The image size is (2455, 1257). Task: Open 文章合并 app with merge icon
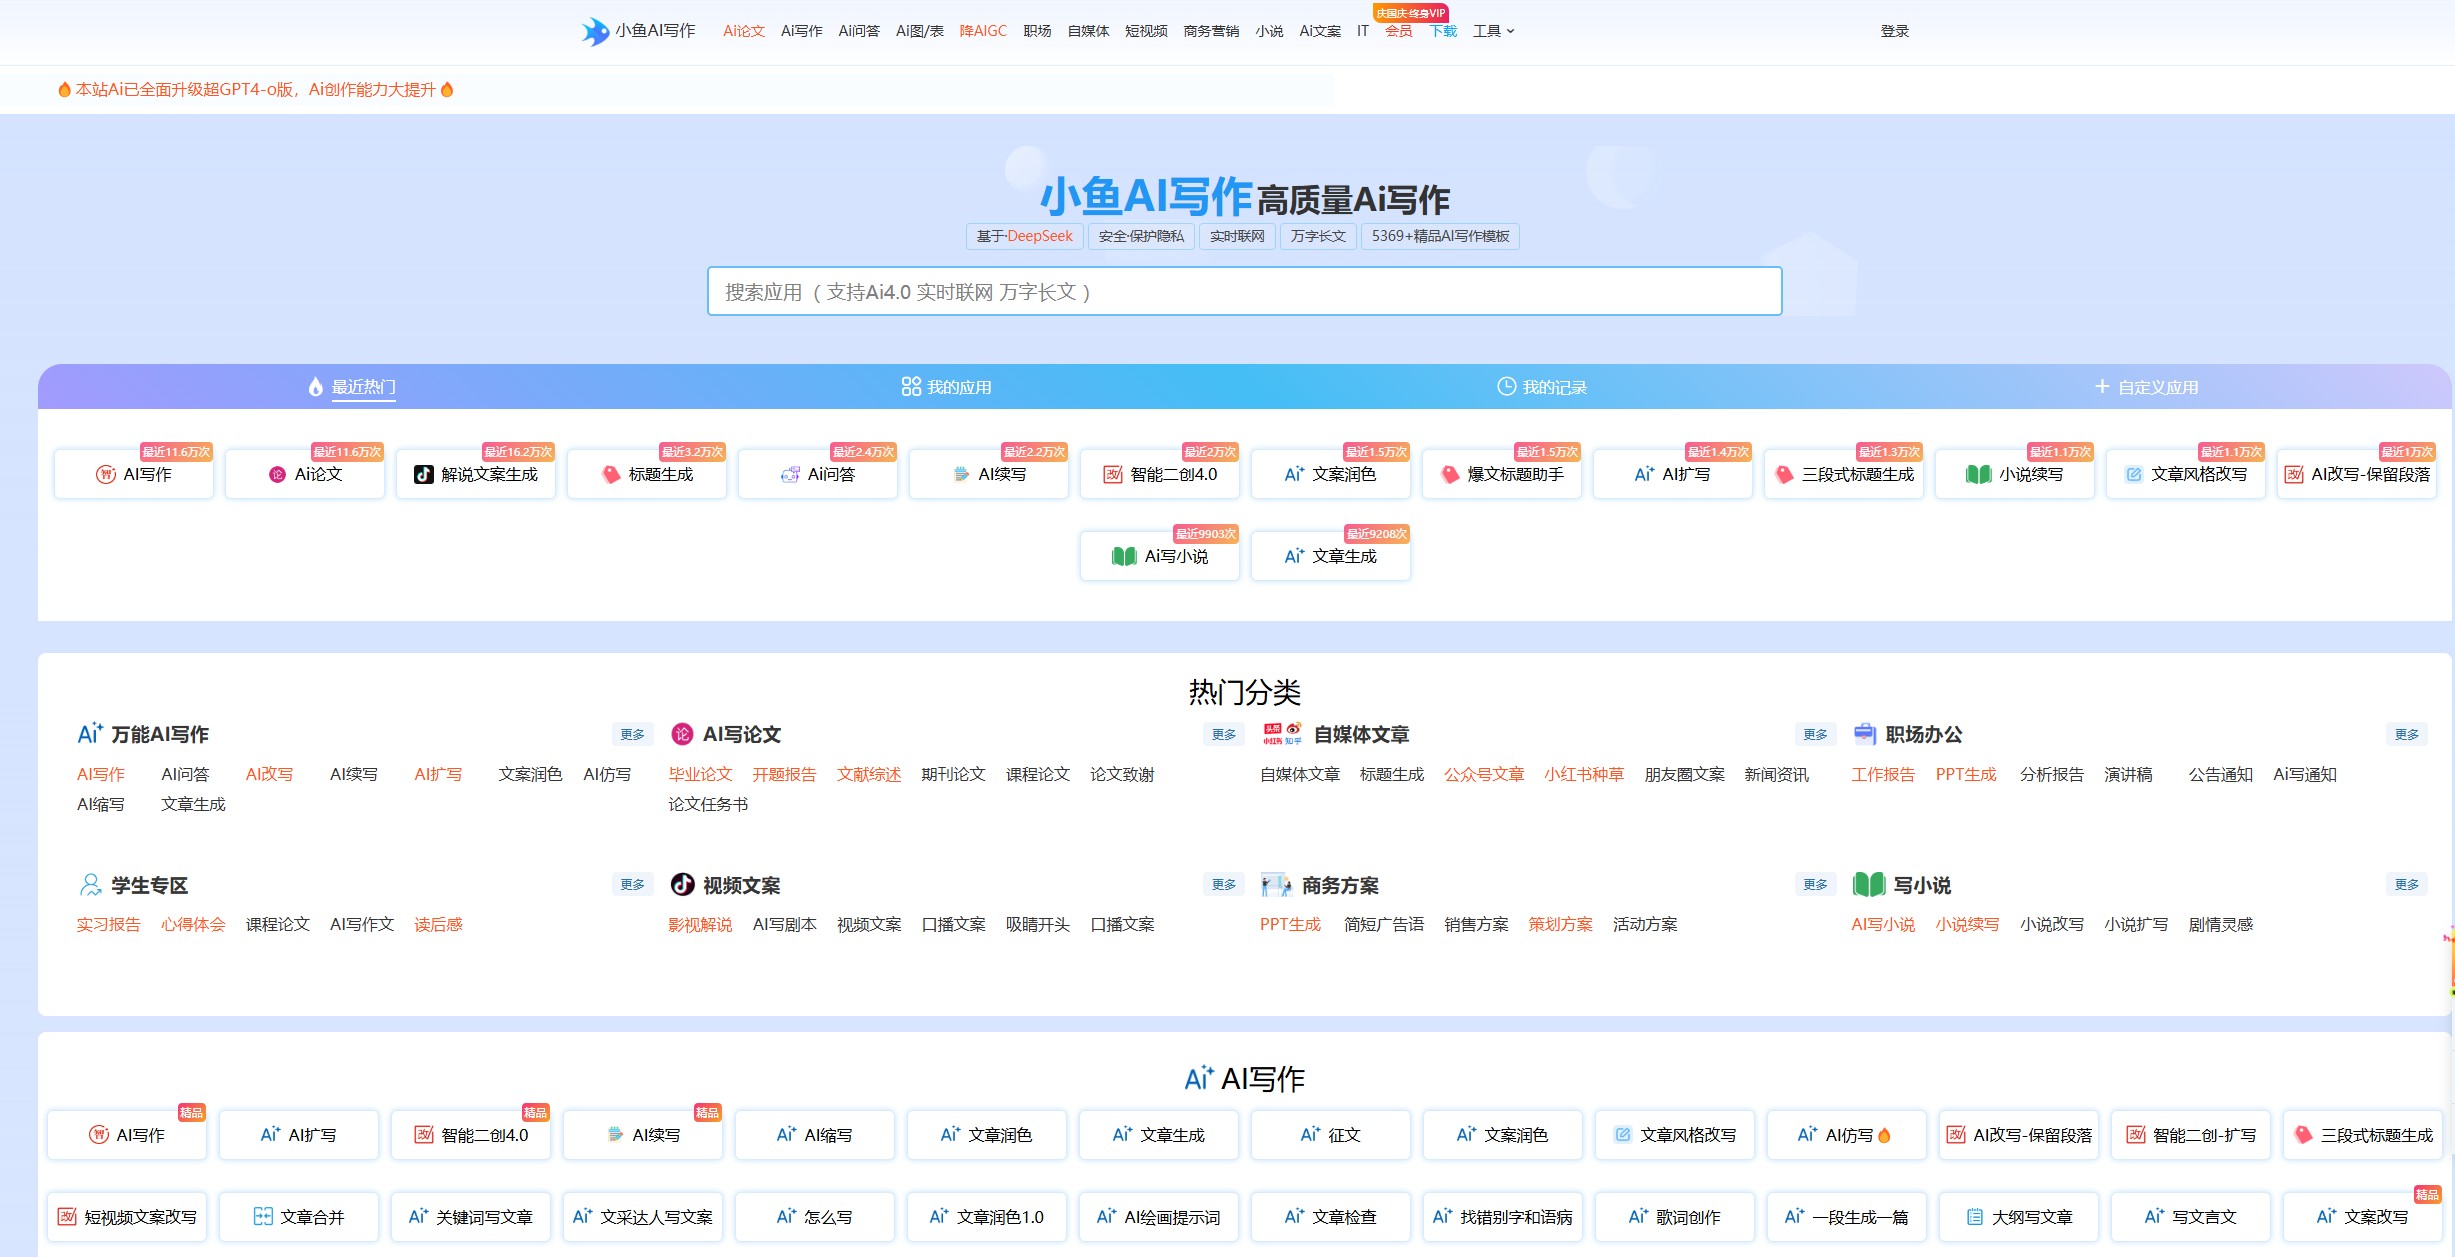(x=299, y=1217)
